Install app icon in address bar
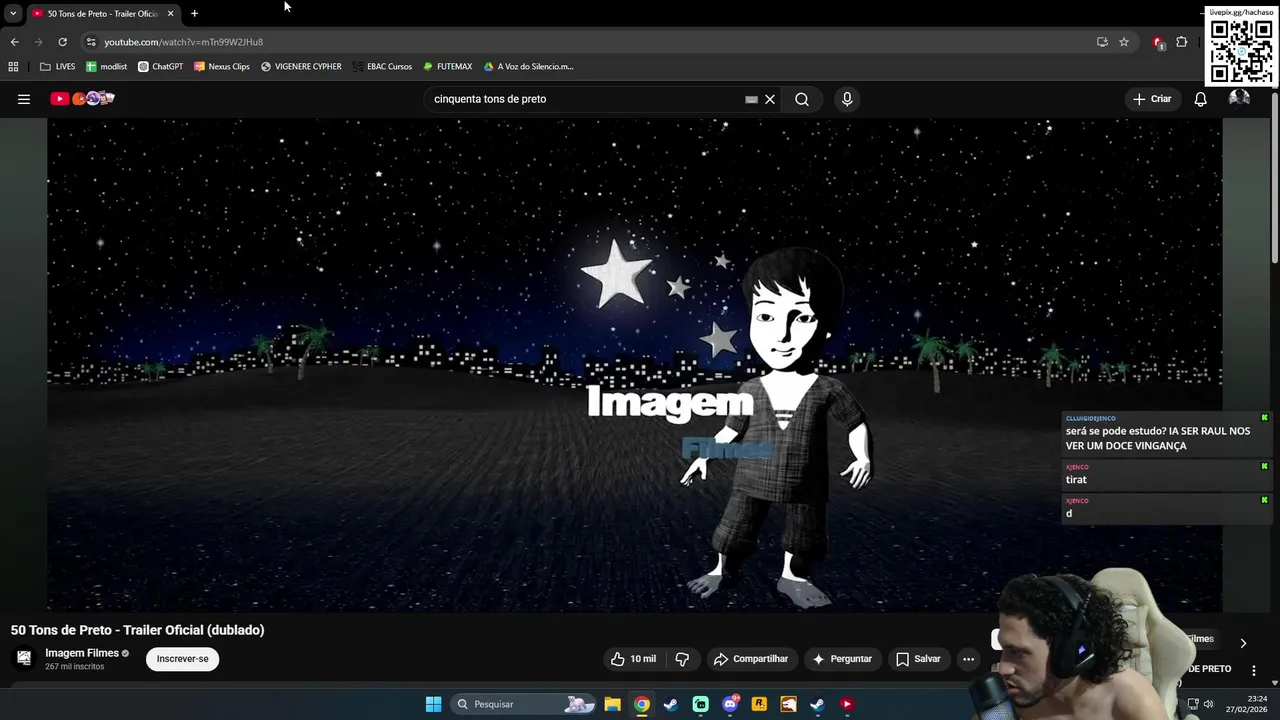This screenshot has height=720, width=1280. click(1102, 42)
